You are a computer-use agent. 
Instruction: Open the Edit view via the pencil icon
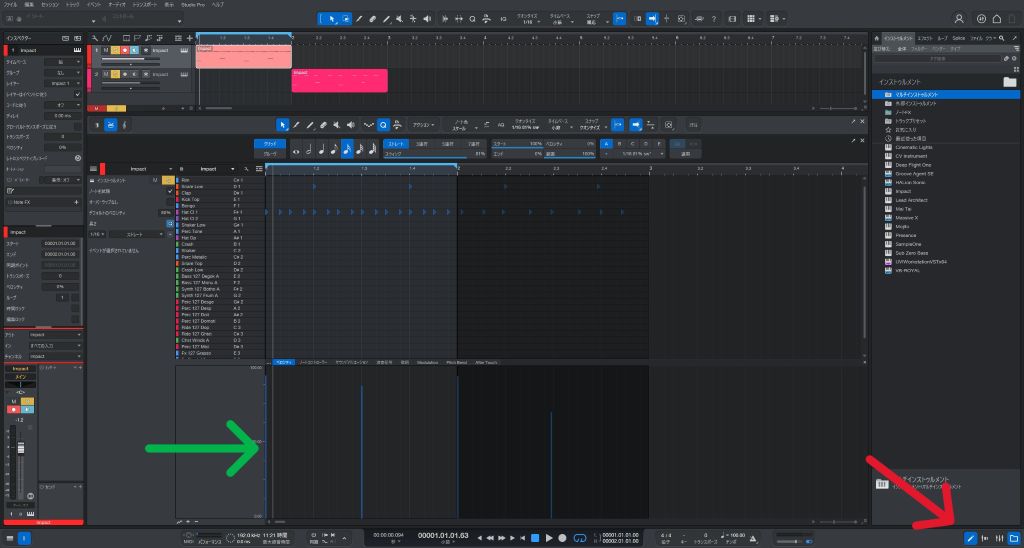[969, 538]
